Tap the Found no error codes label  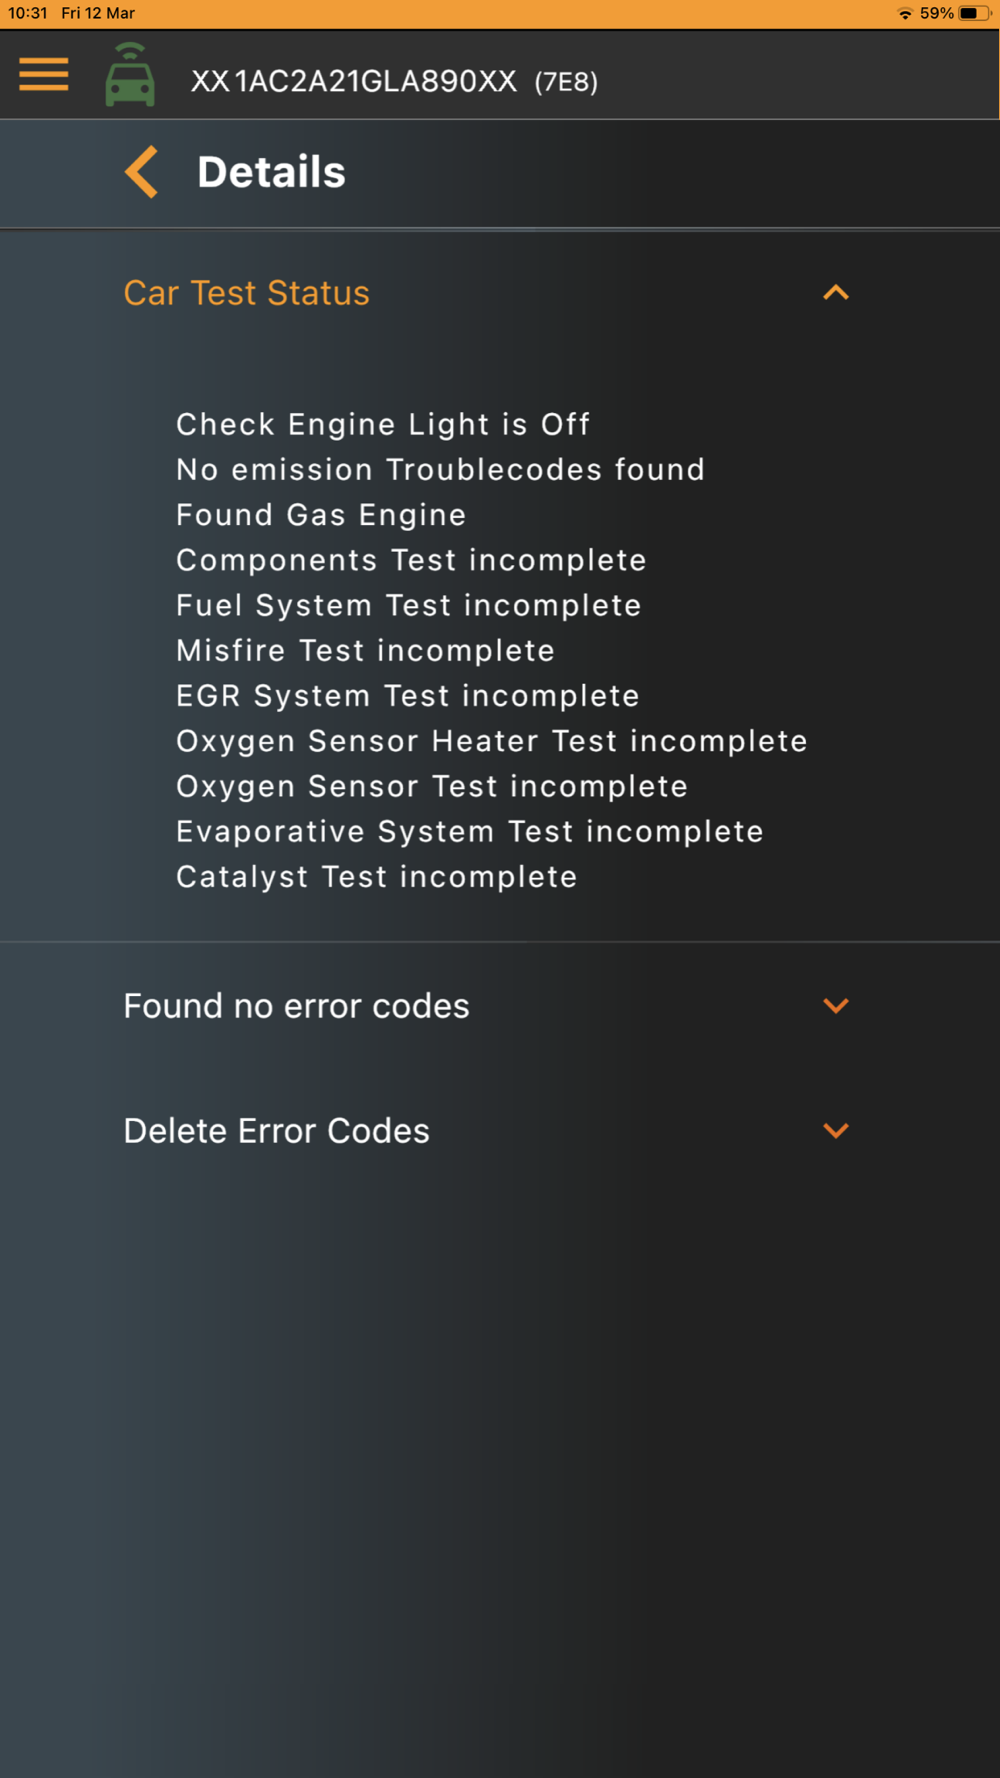click(x=296, y=1006)
